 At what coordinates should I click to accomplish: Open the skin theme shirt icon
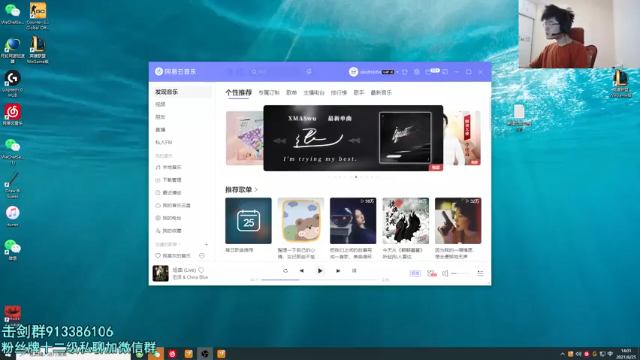[405, 72]
